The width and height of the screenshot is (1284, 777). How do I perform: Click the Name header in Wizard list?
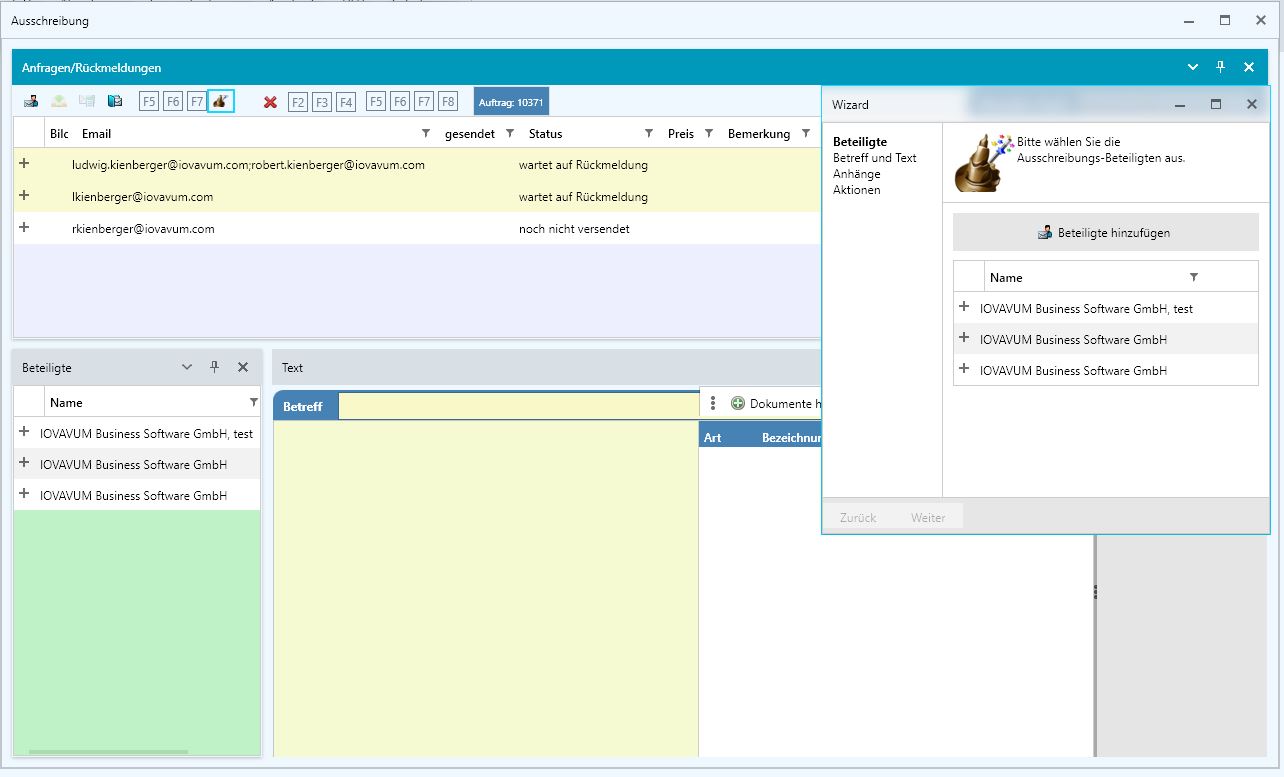coord(1006,277)
